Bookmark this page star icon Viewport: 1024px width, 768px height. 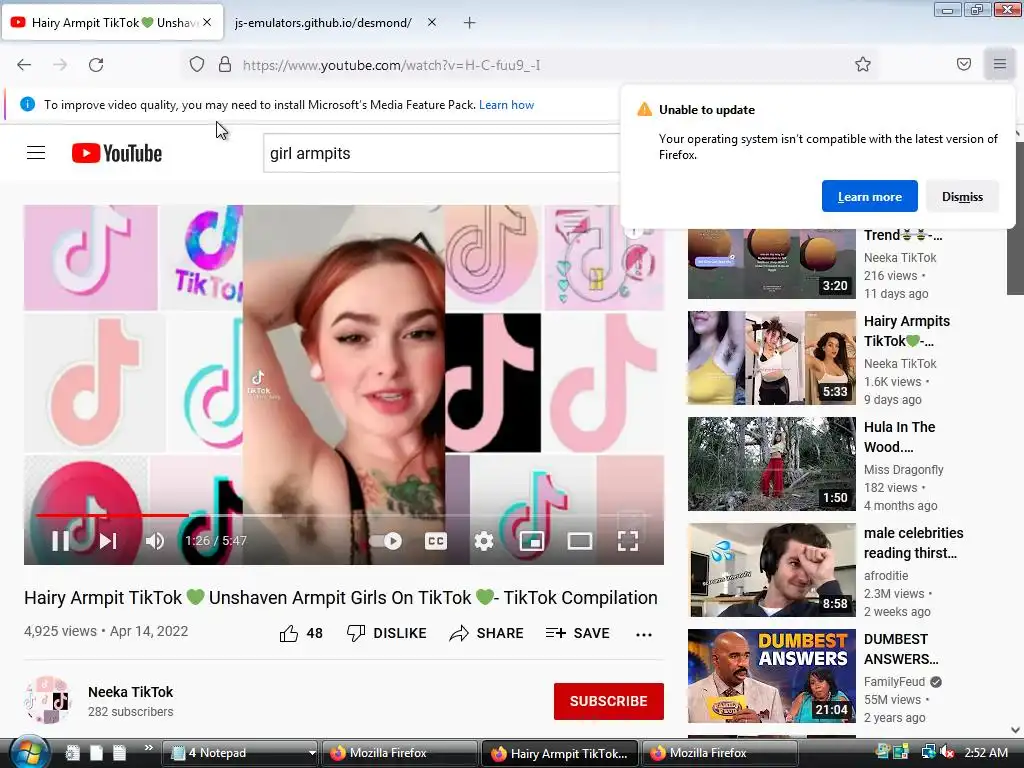[863, 64]
